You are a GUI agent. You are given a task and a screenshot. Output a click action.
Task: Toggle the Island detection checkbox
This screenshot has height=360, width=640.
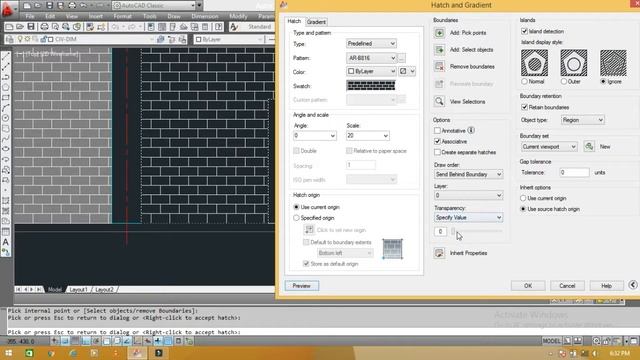pyautogui.click(x=524, y=31)
